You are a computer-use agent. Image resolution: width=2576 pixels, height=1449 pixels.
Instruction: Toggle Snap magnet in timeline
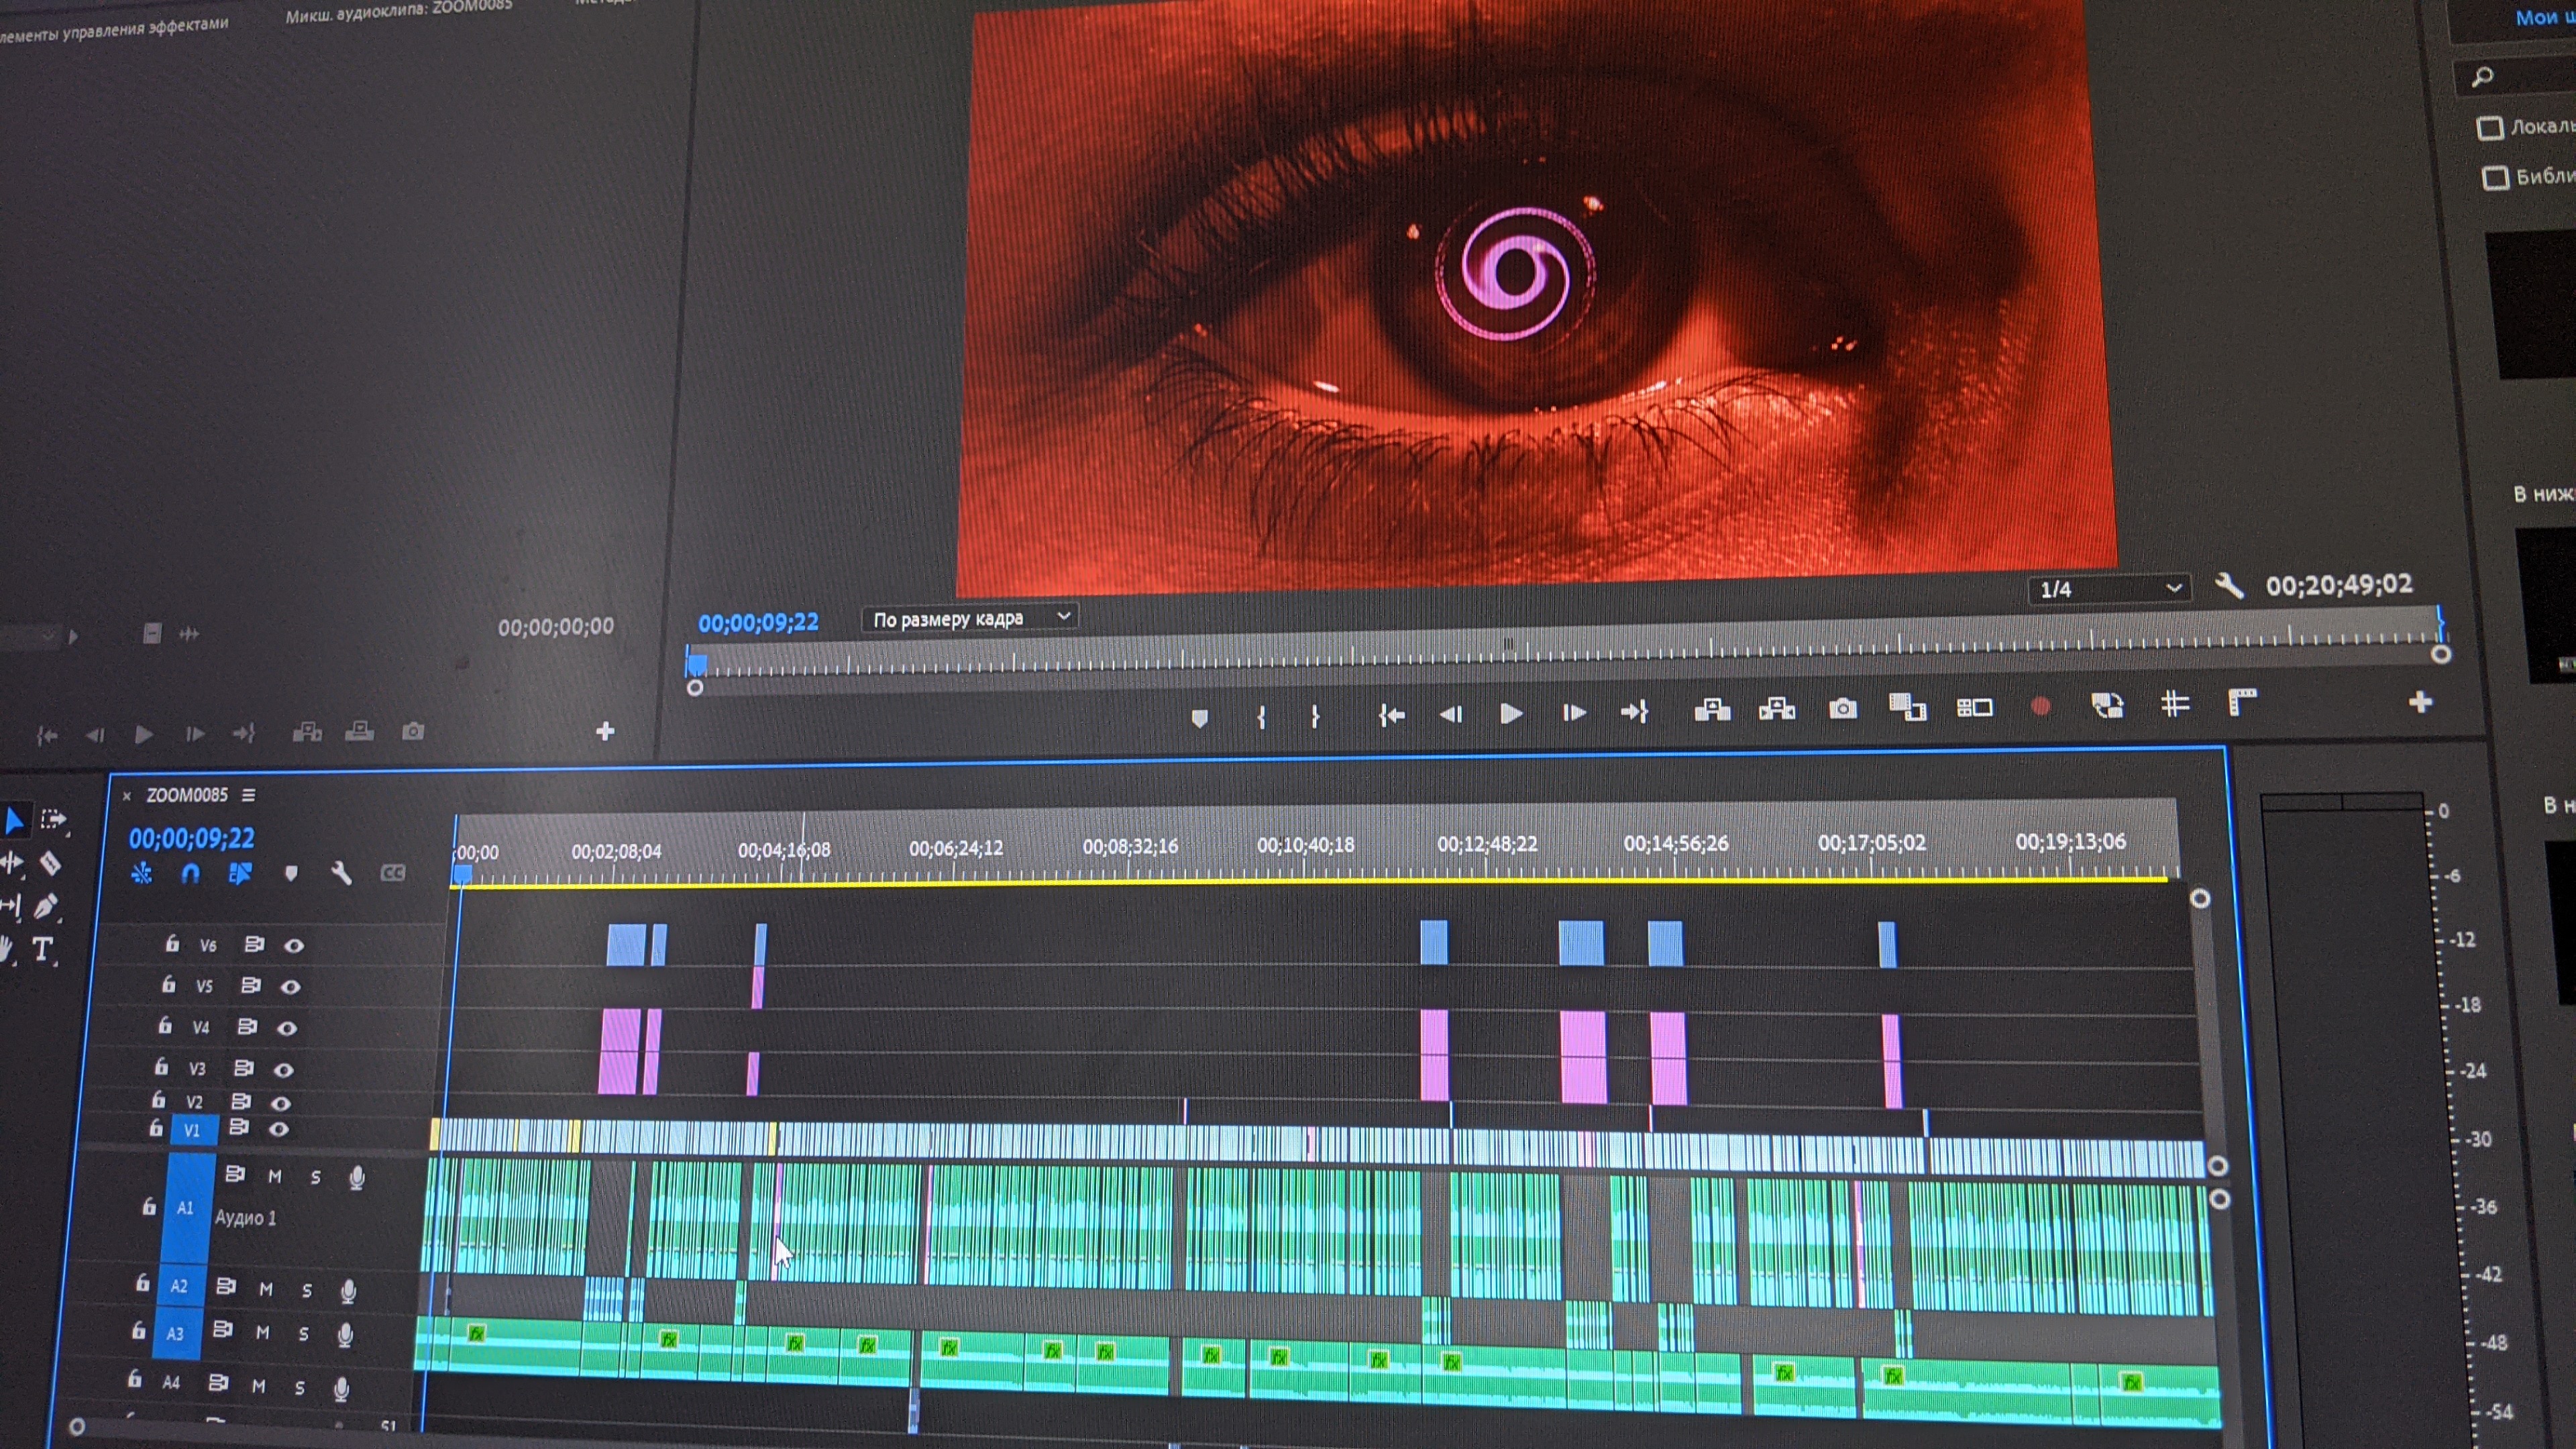pos(190,874)
